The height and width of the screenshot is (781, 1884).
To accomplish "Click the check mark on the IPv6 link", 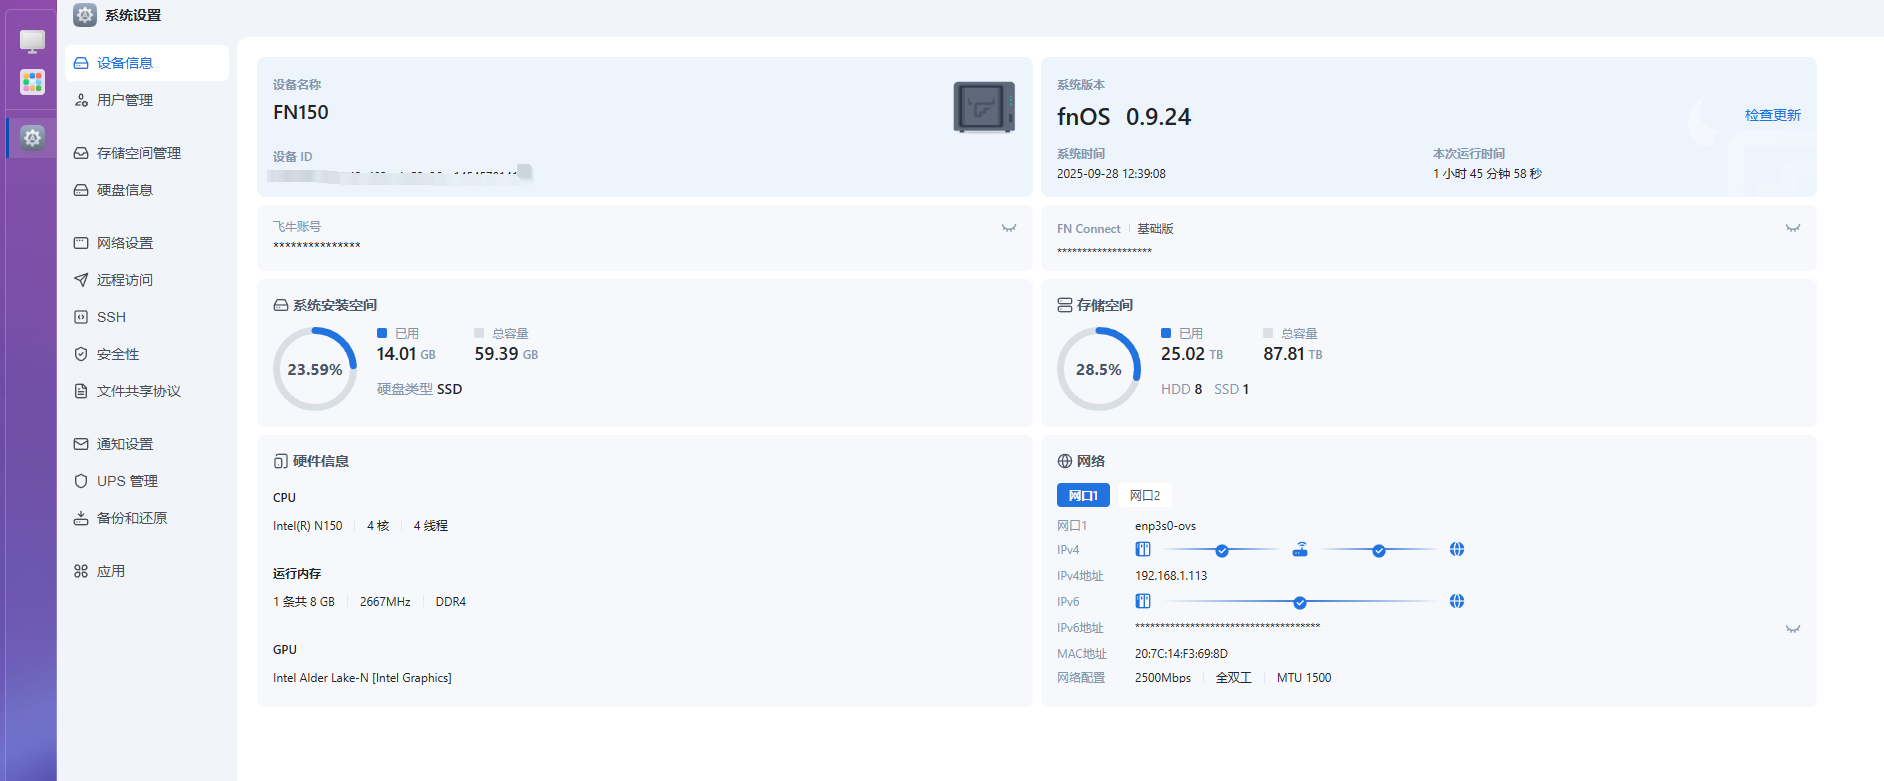I will click(1300, 602).
